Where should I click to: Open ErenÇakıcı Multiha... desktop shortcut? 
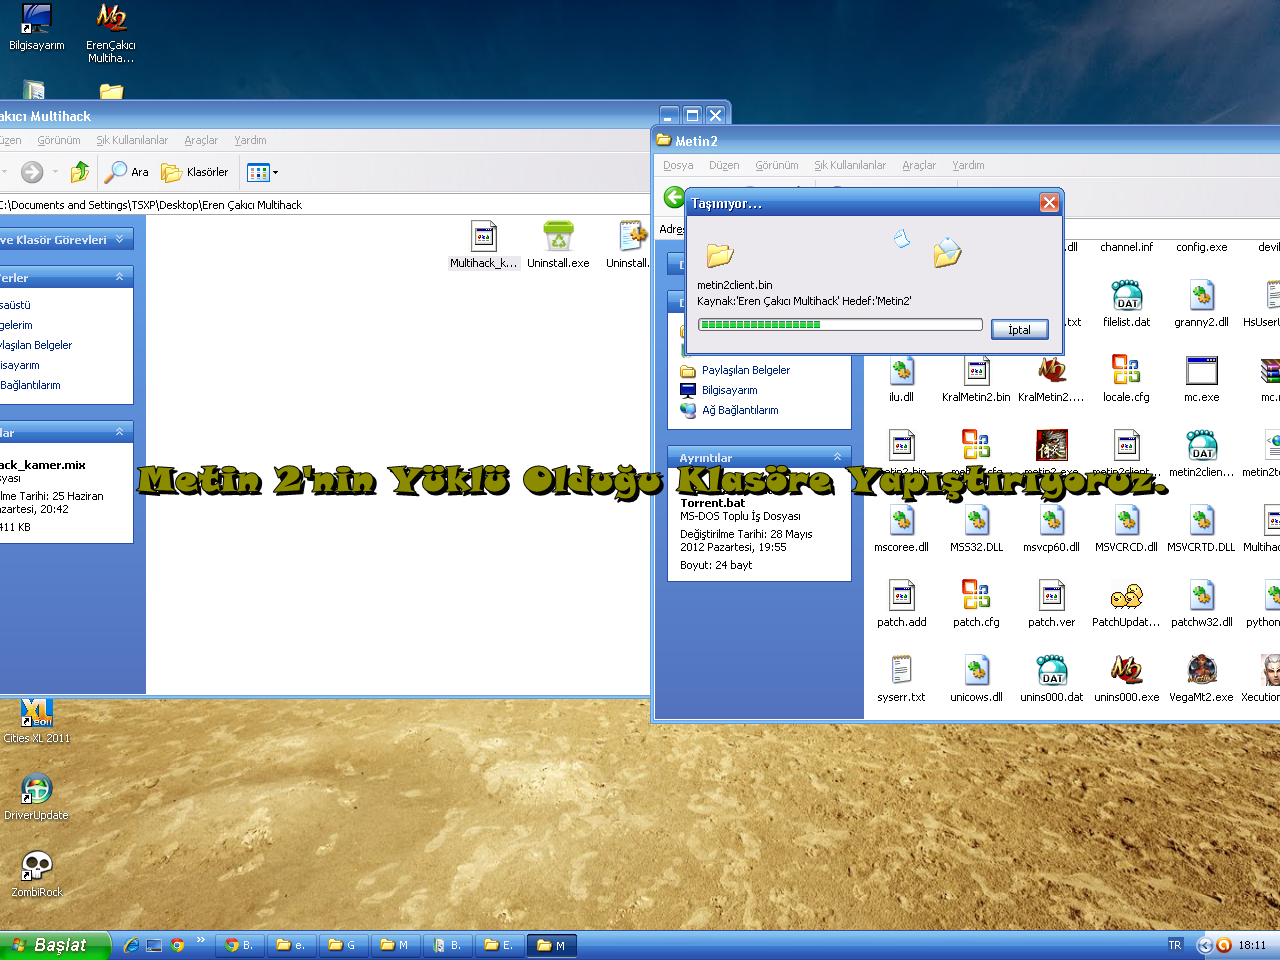pos(111,33)
